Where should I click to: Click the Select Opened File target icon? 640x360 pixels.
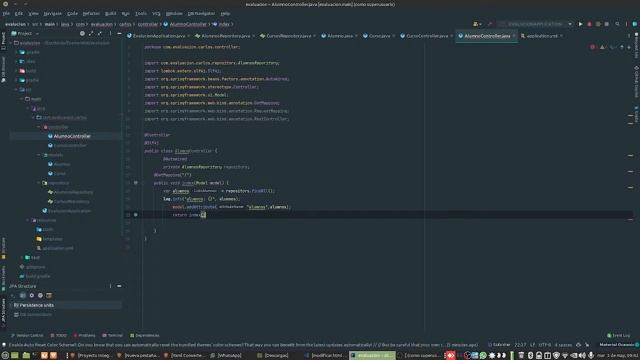82,33
